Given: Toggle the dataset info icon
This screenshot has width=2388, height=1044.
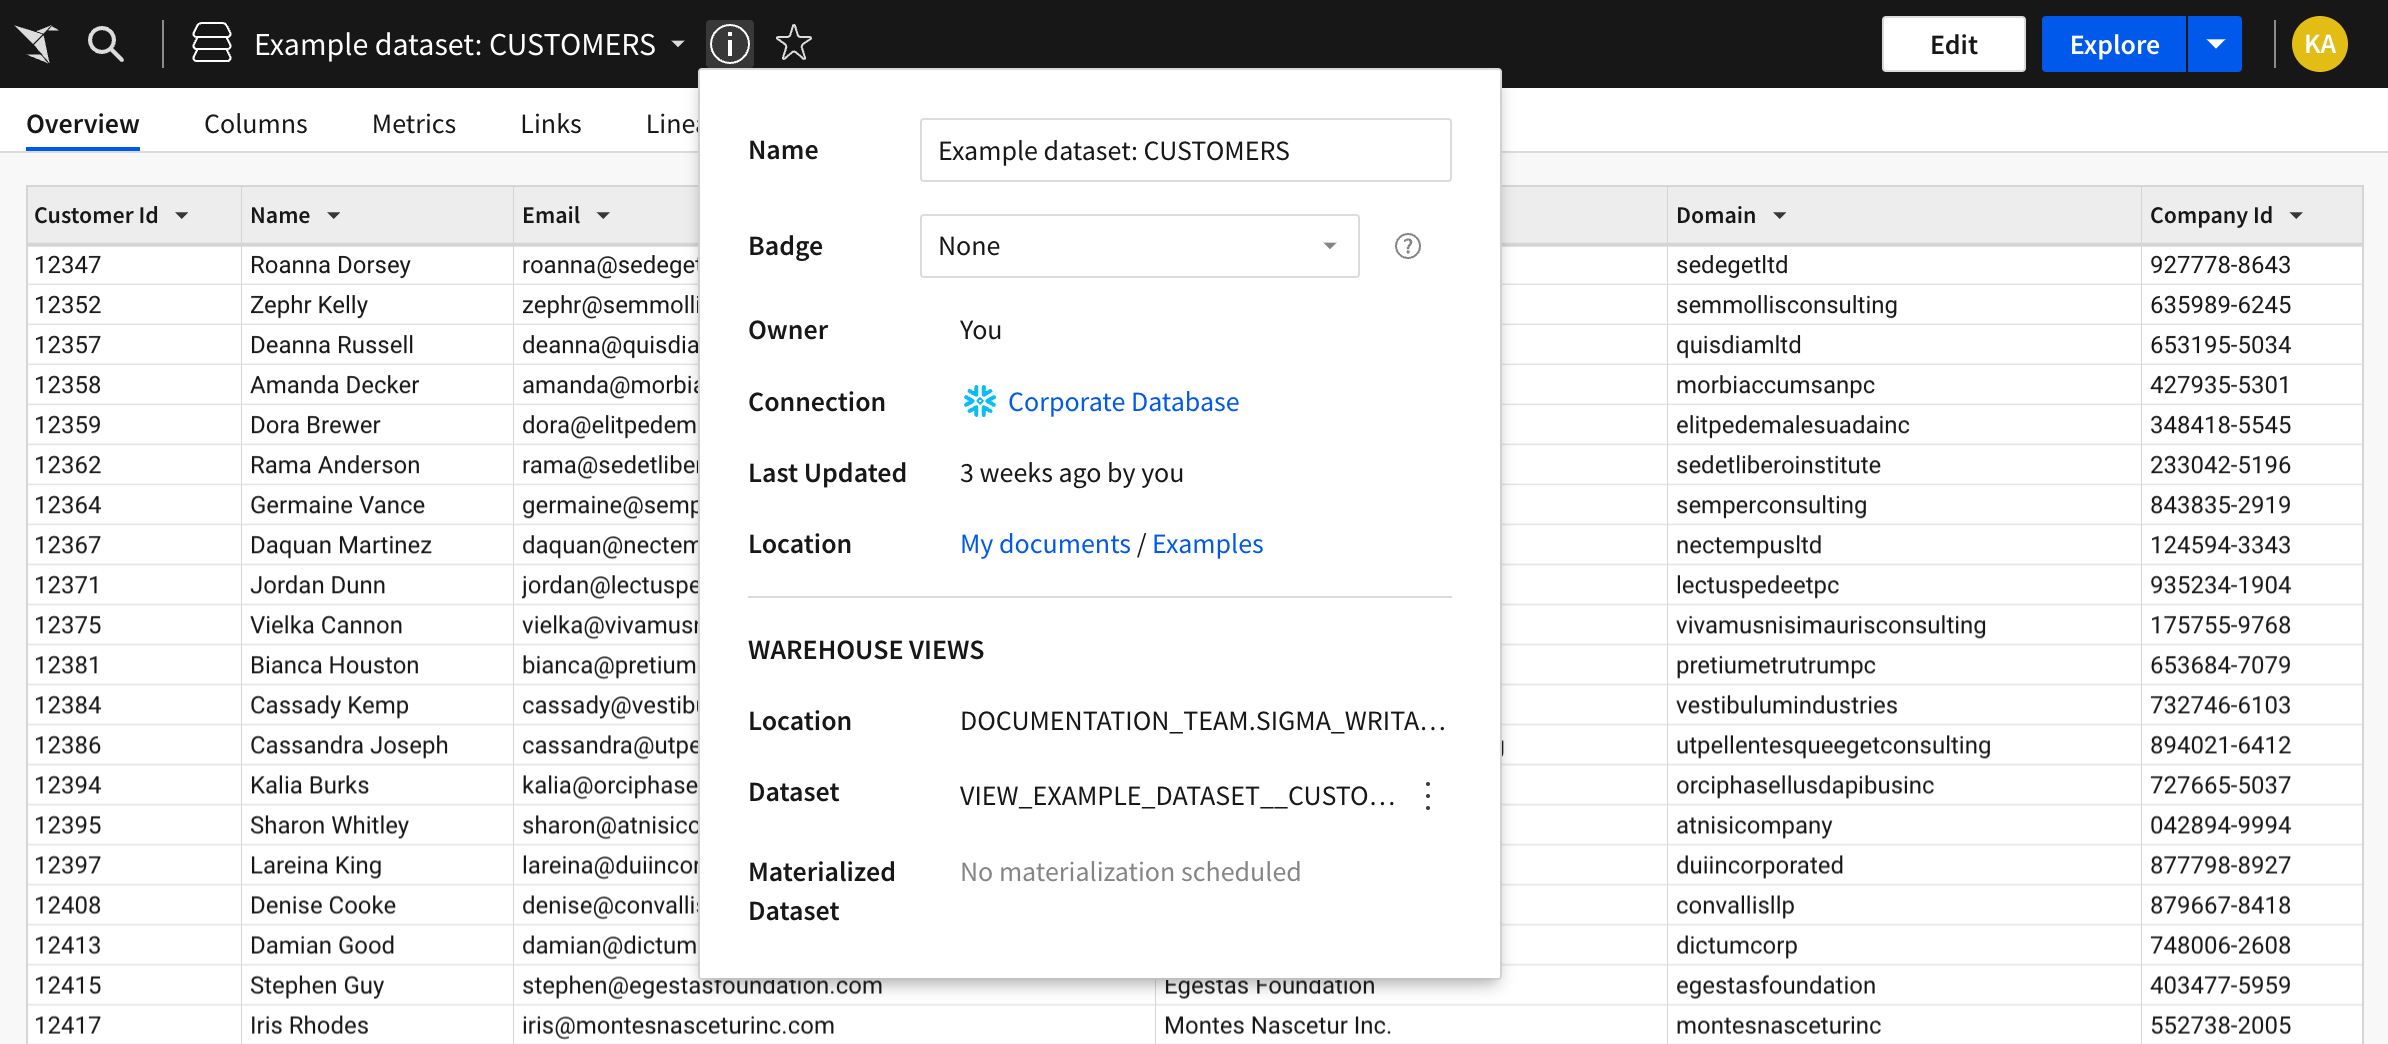Looking at the screenshot, I should 730,44.
